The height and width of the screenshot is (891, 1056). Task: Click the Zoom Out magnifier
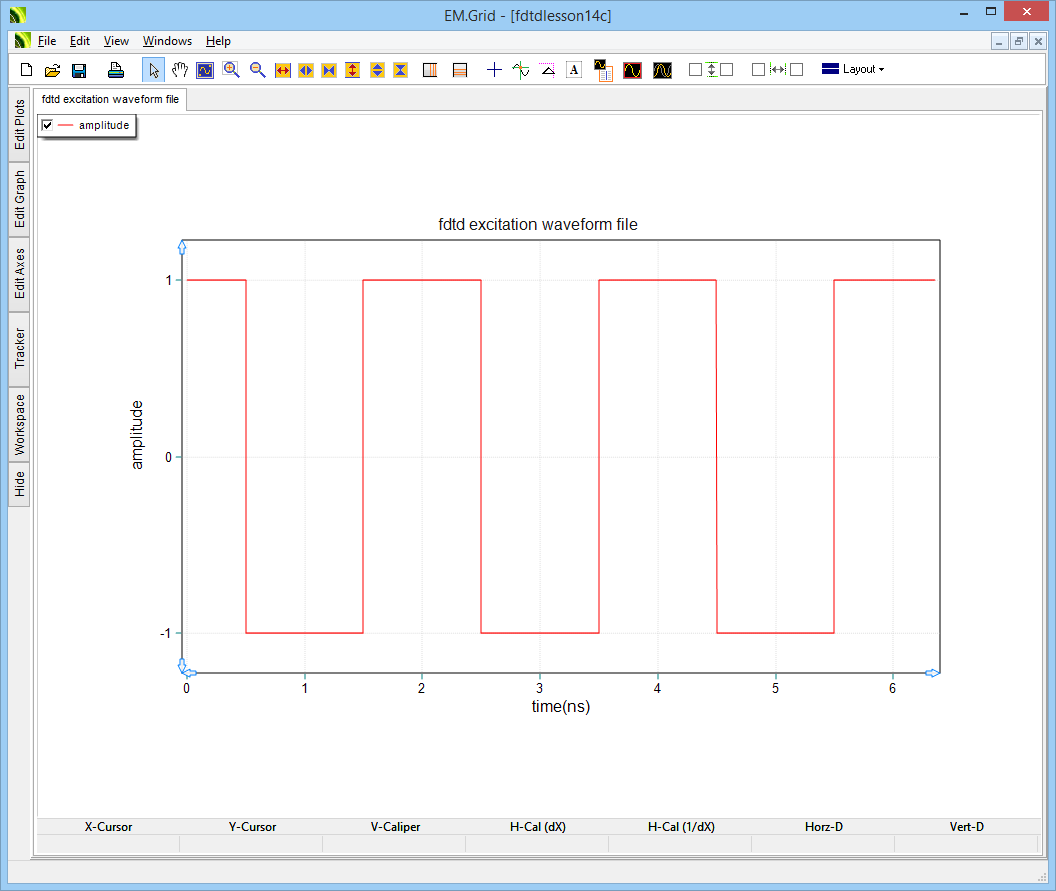coord(257,70)
